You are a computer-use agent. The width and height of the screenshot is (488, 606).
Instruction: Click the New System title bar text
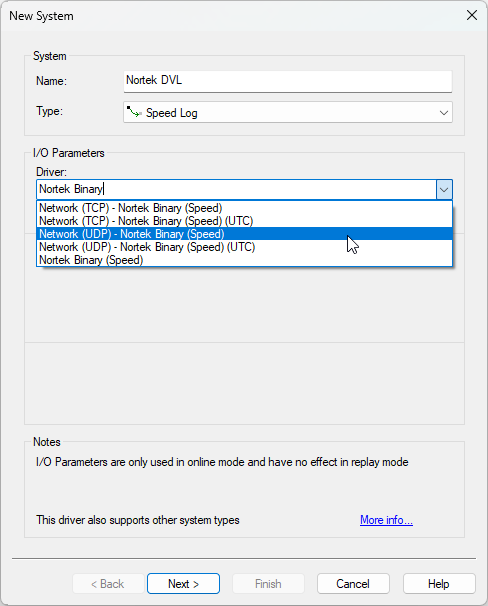41,16
